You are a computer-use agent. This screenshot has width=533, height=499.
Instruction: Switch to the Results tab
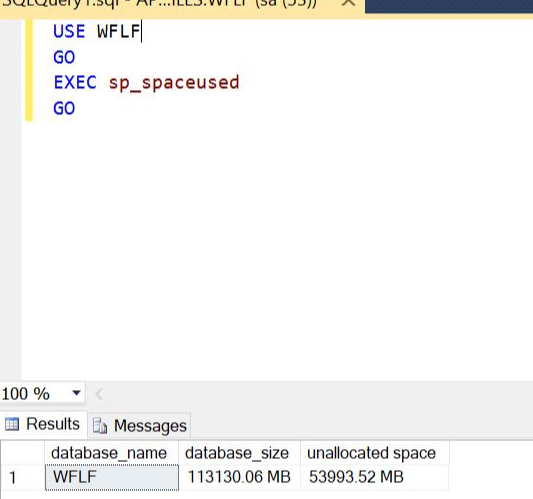tap(43, 424)
